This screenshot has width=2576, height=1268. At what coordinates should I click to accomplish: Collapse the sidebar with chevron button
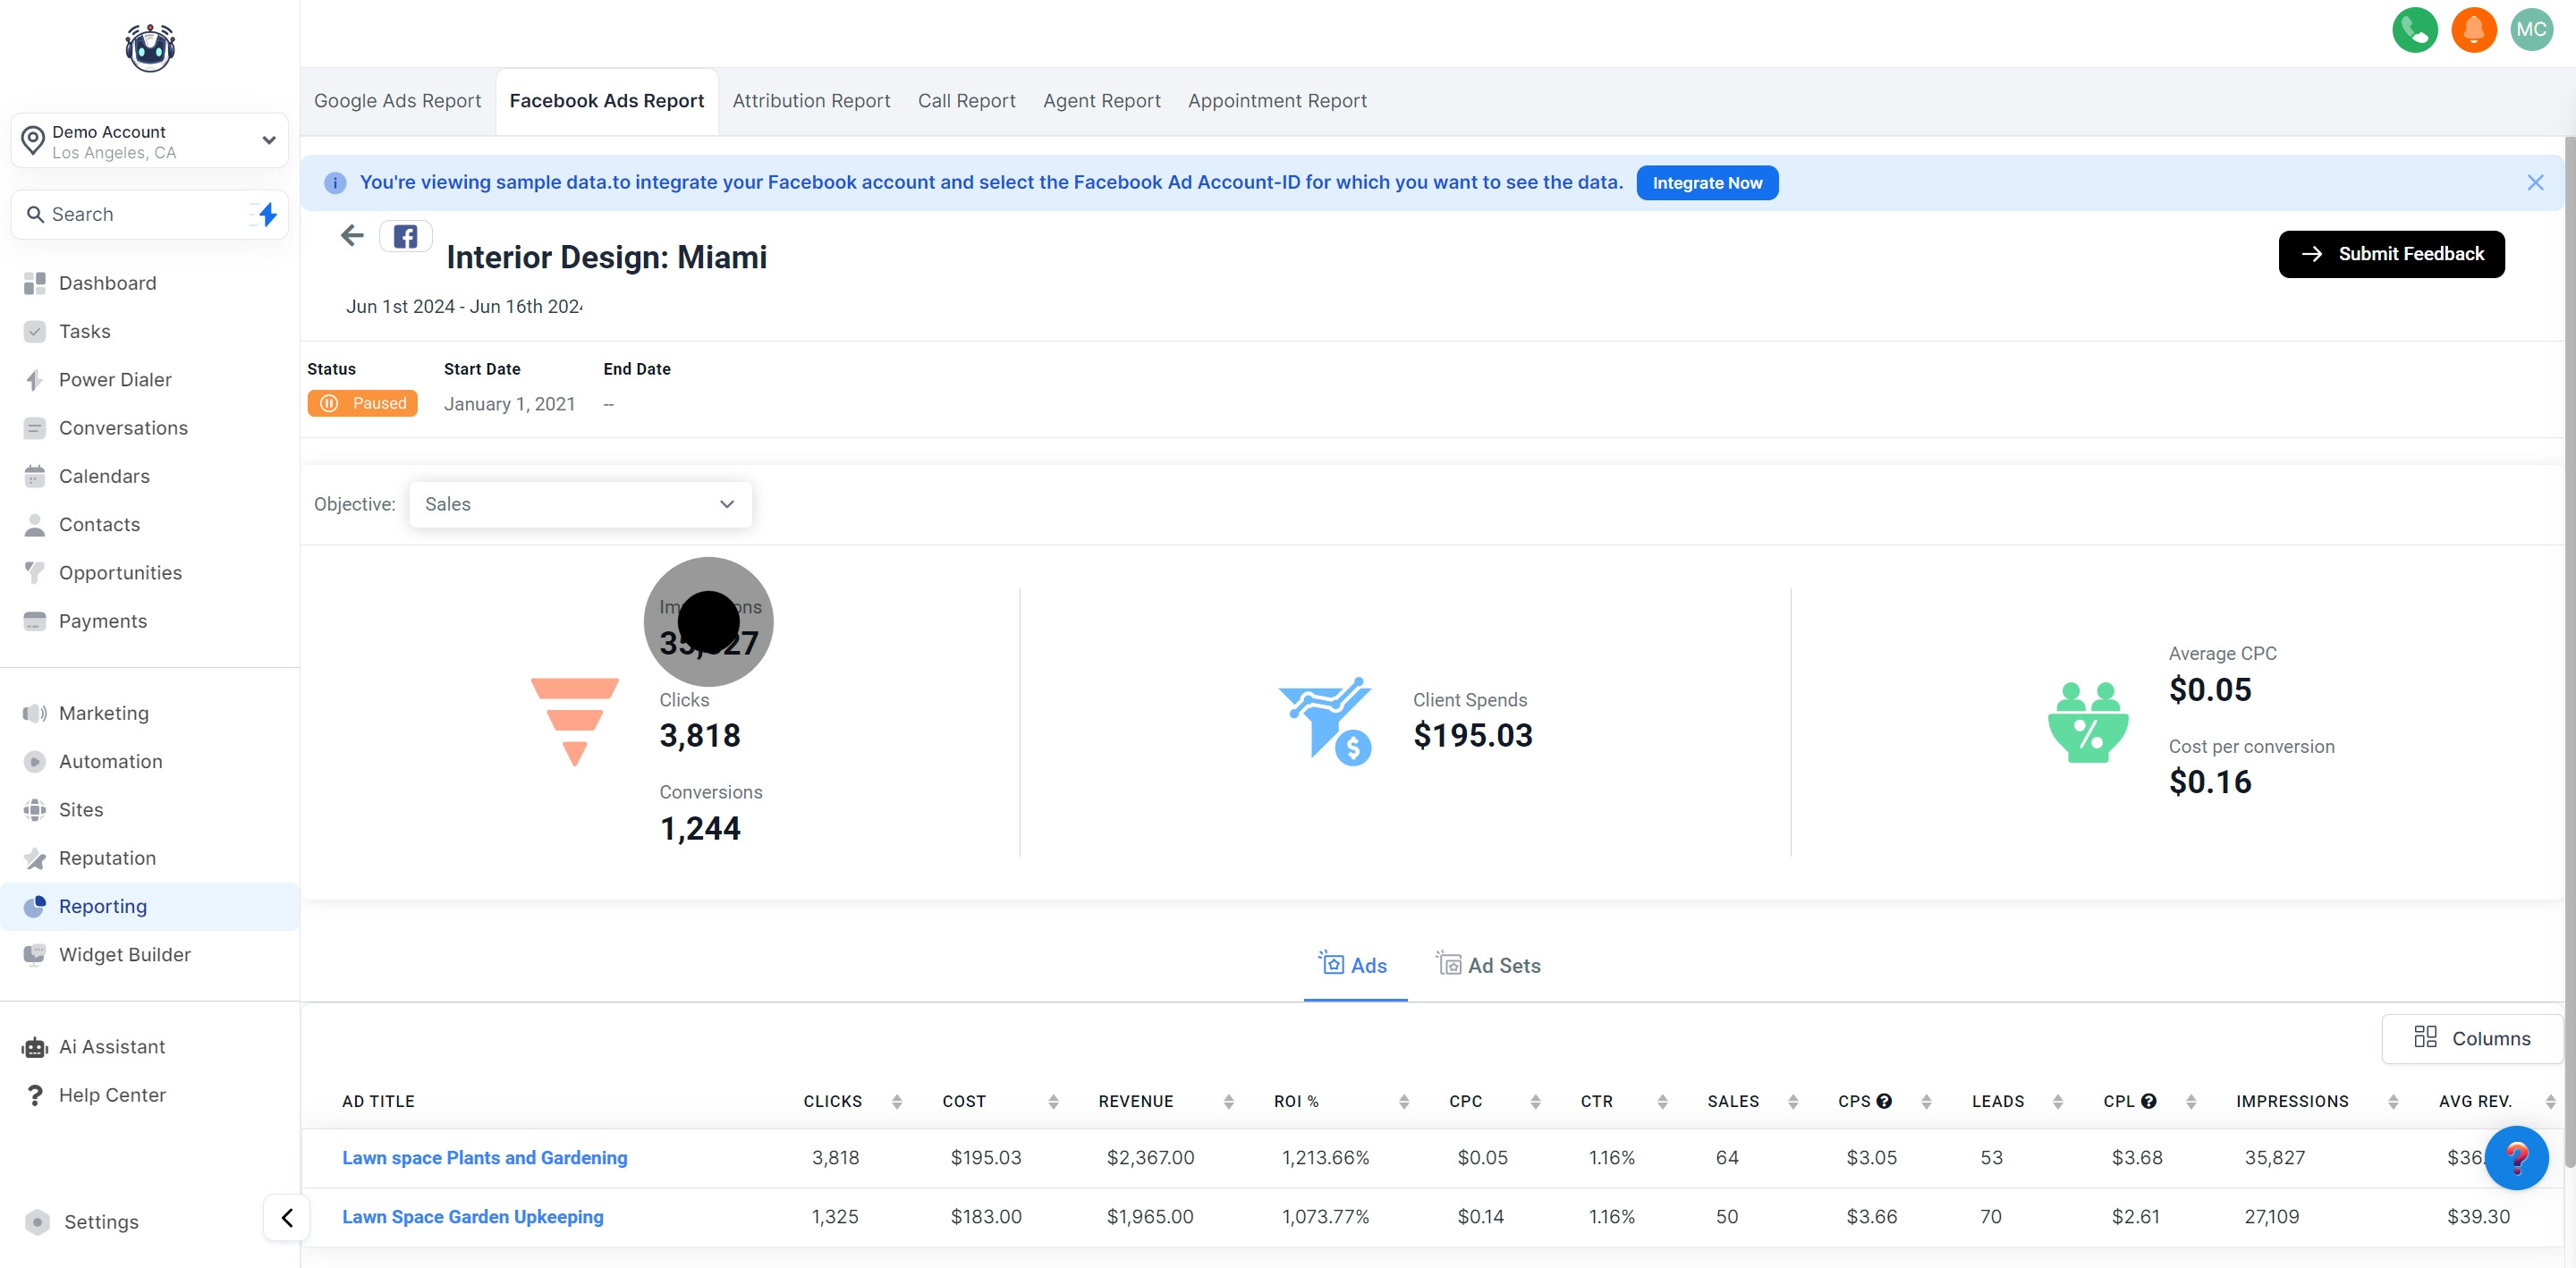point(287,1218)
